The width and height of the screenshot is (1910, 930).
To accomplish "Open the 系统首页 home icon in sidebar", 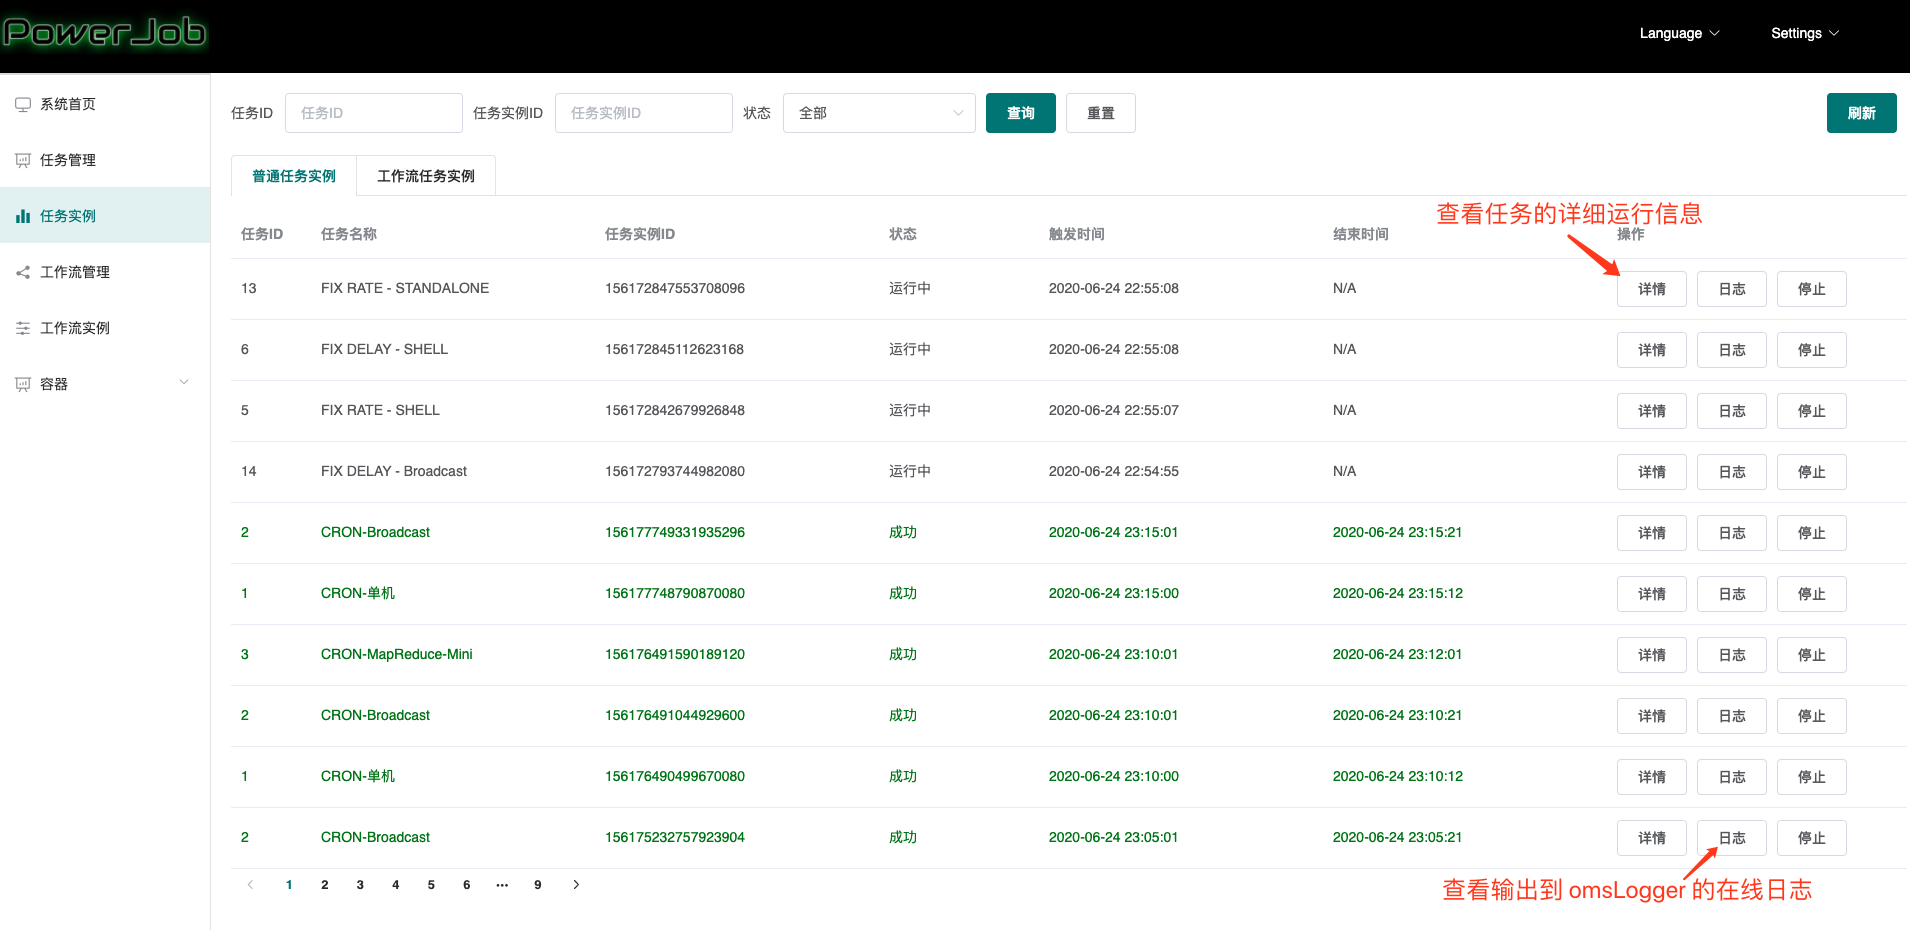I will point(23,103).
